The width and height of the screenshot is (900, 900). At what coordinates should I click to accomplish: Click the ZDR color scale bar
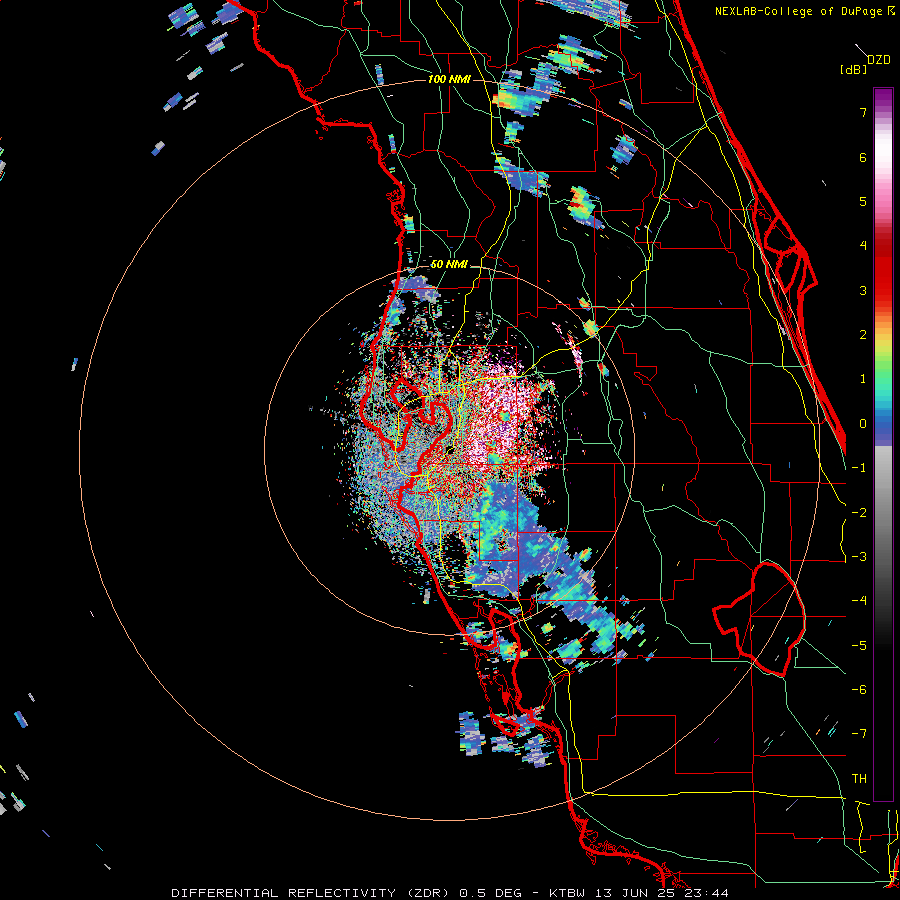click(883, 444)
